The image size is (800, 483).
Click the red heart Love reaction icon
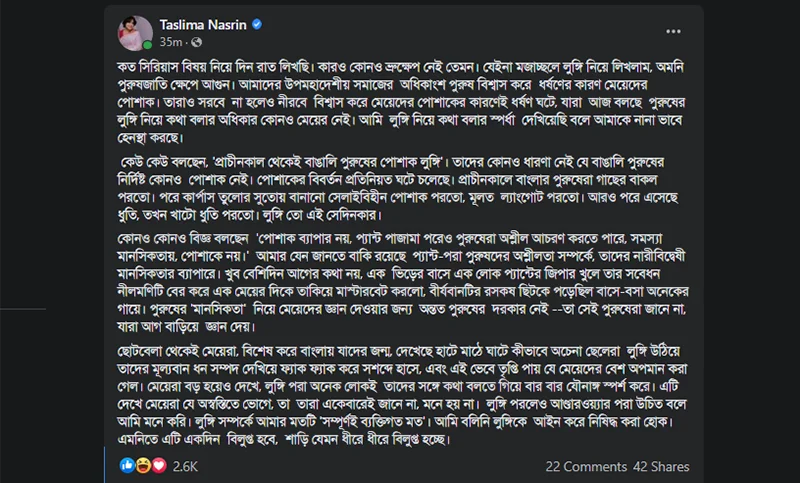(x=159, y=465)
